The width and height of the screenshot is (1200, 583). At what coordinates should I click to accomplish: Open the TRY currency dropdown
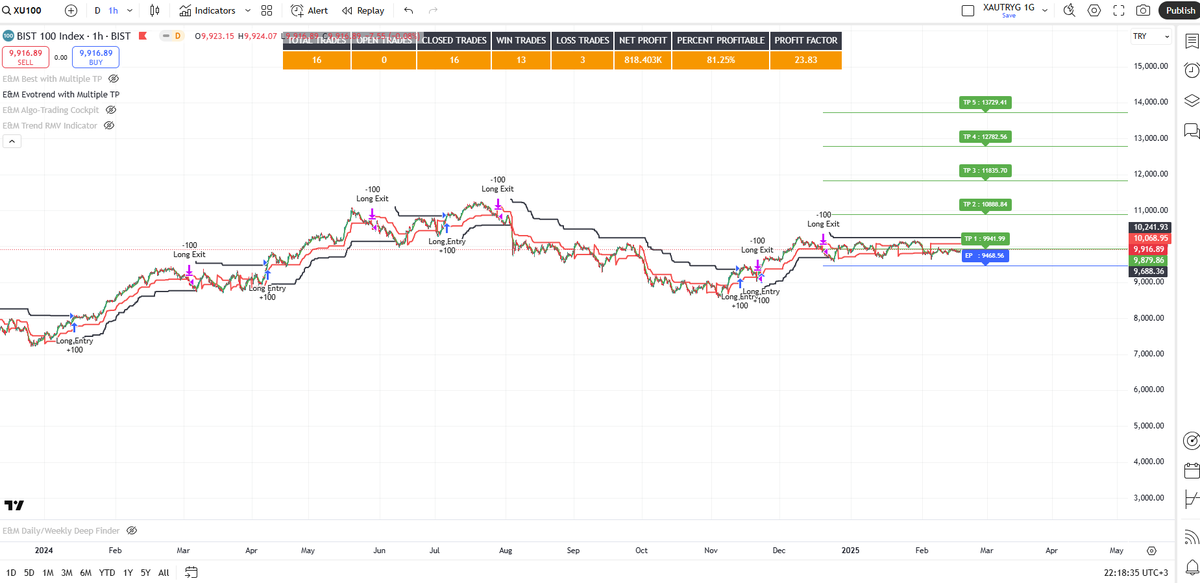point(1152,36)
